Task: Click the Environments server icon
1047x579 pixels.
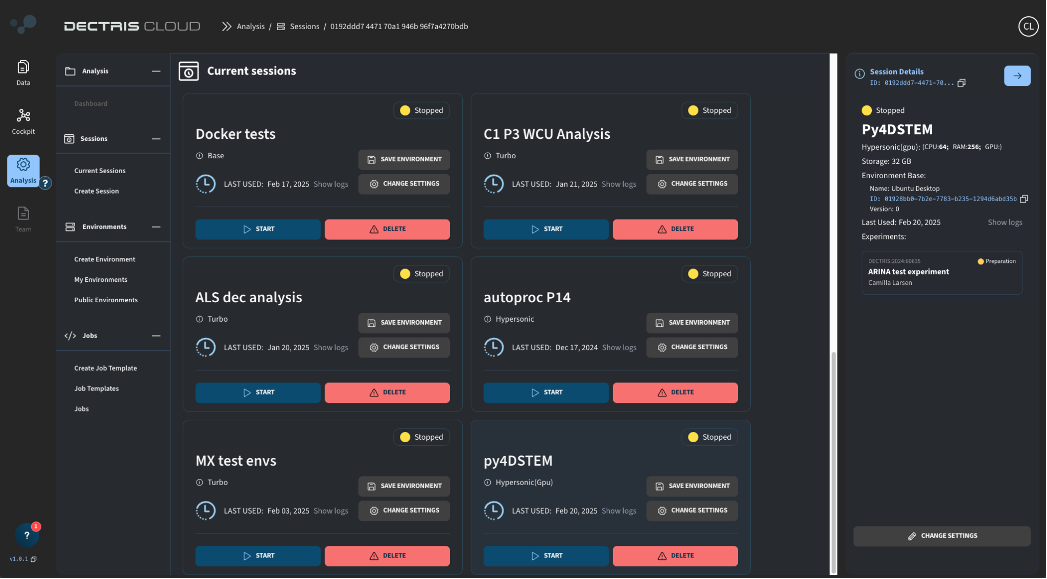Action: click(x=70, y=227)
